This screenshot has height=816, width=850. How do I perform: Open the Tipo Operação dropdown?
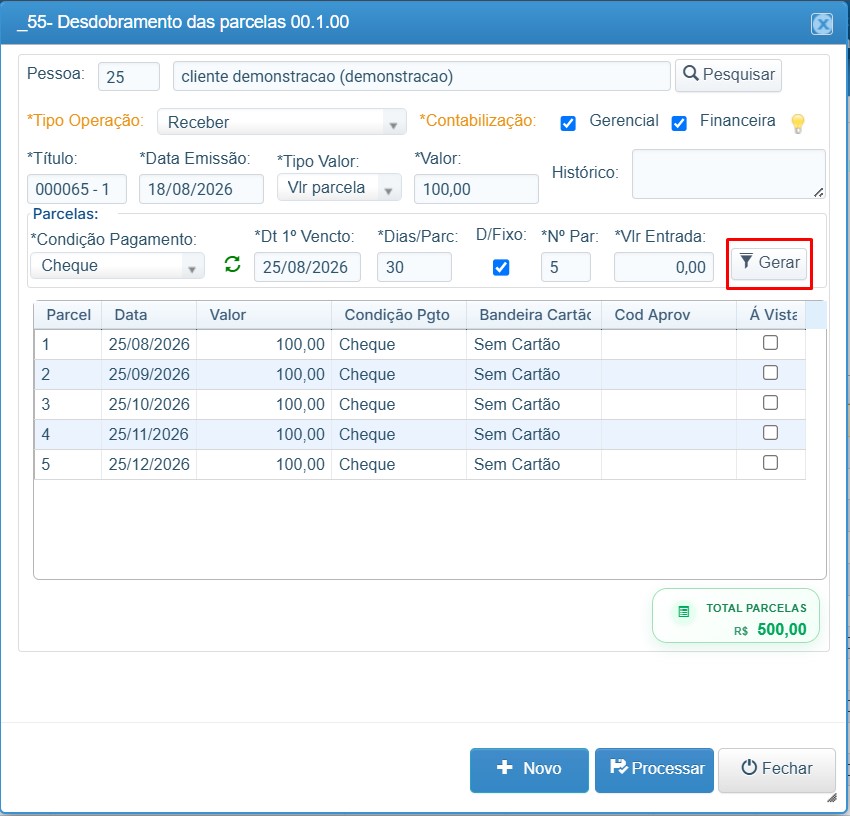tap(282, 122)
